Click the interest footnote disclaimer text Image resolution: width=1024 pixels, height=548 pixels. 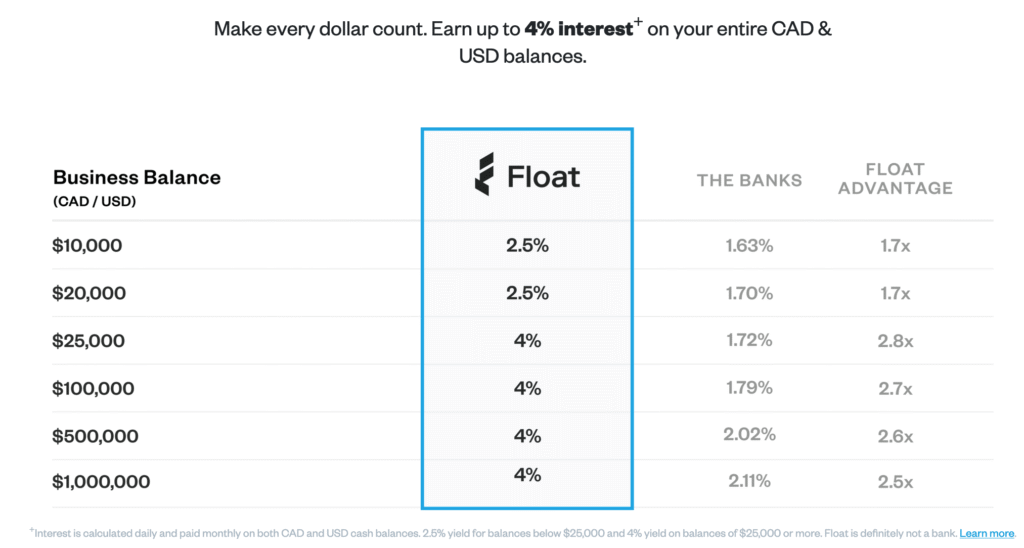pyautogui.click(x=490, y=534)
